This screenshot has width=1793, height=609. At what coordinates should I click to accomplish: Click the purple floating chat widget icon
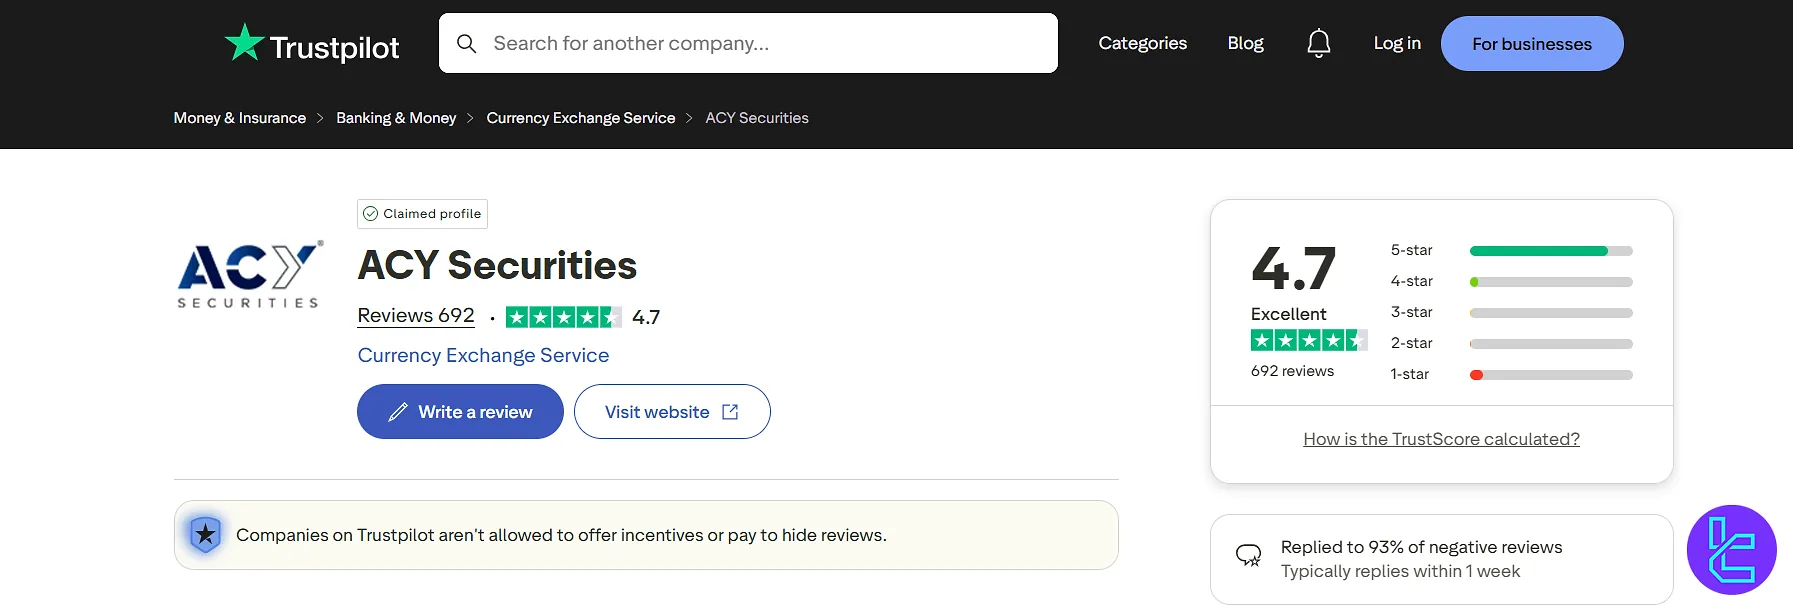coord(1731,550)
